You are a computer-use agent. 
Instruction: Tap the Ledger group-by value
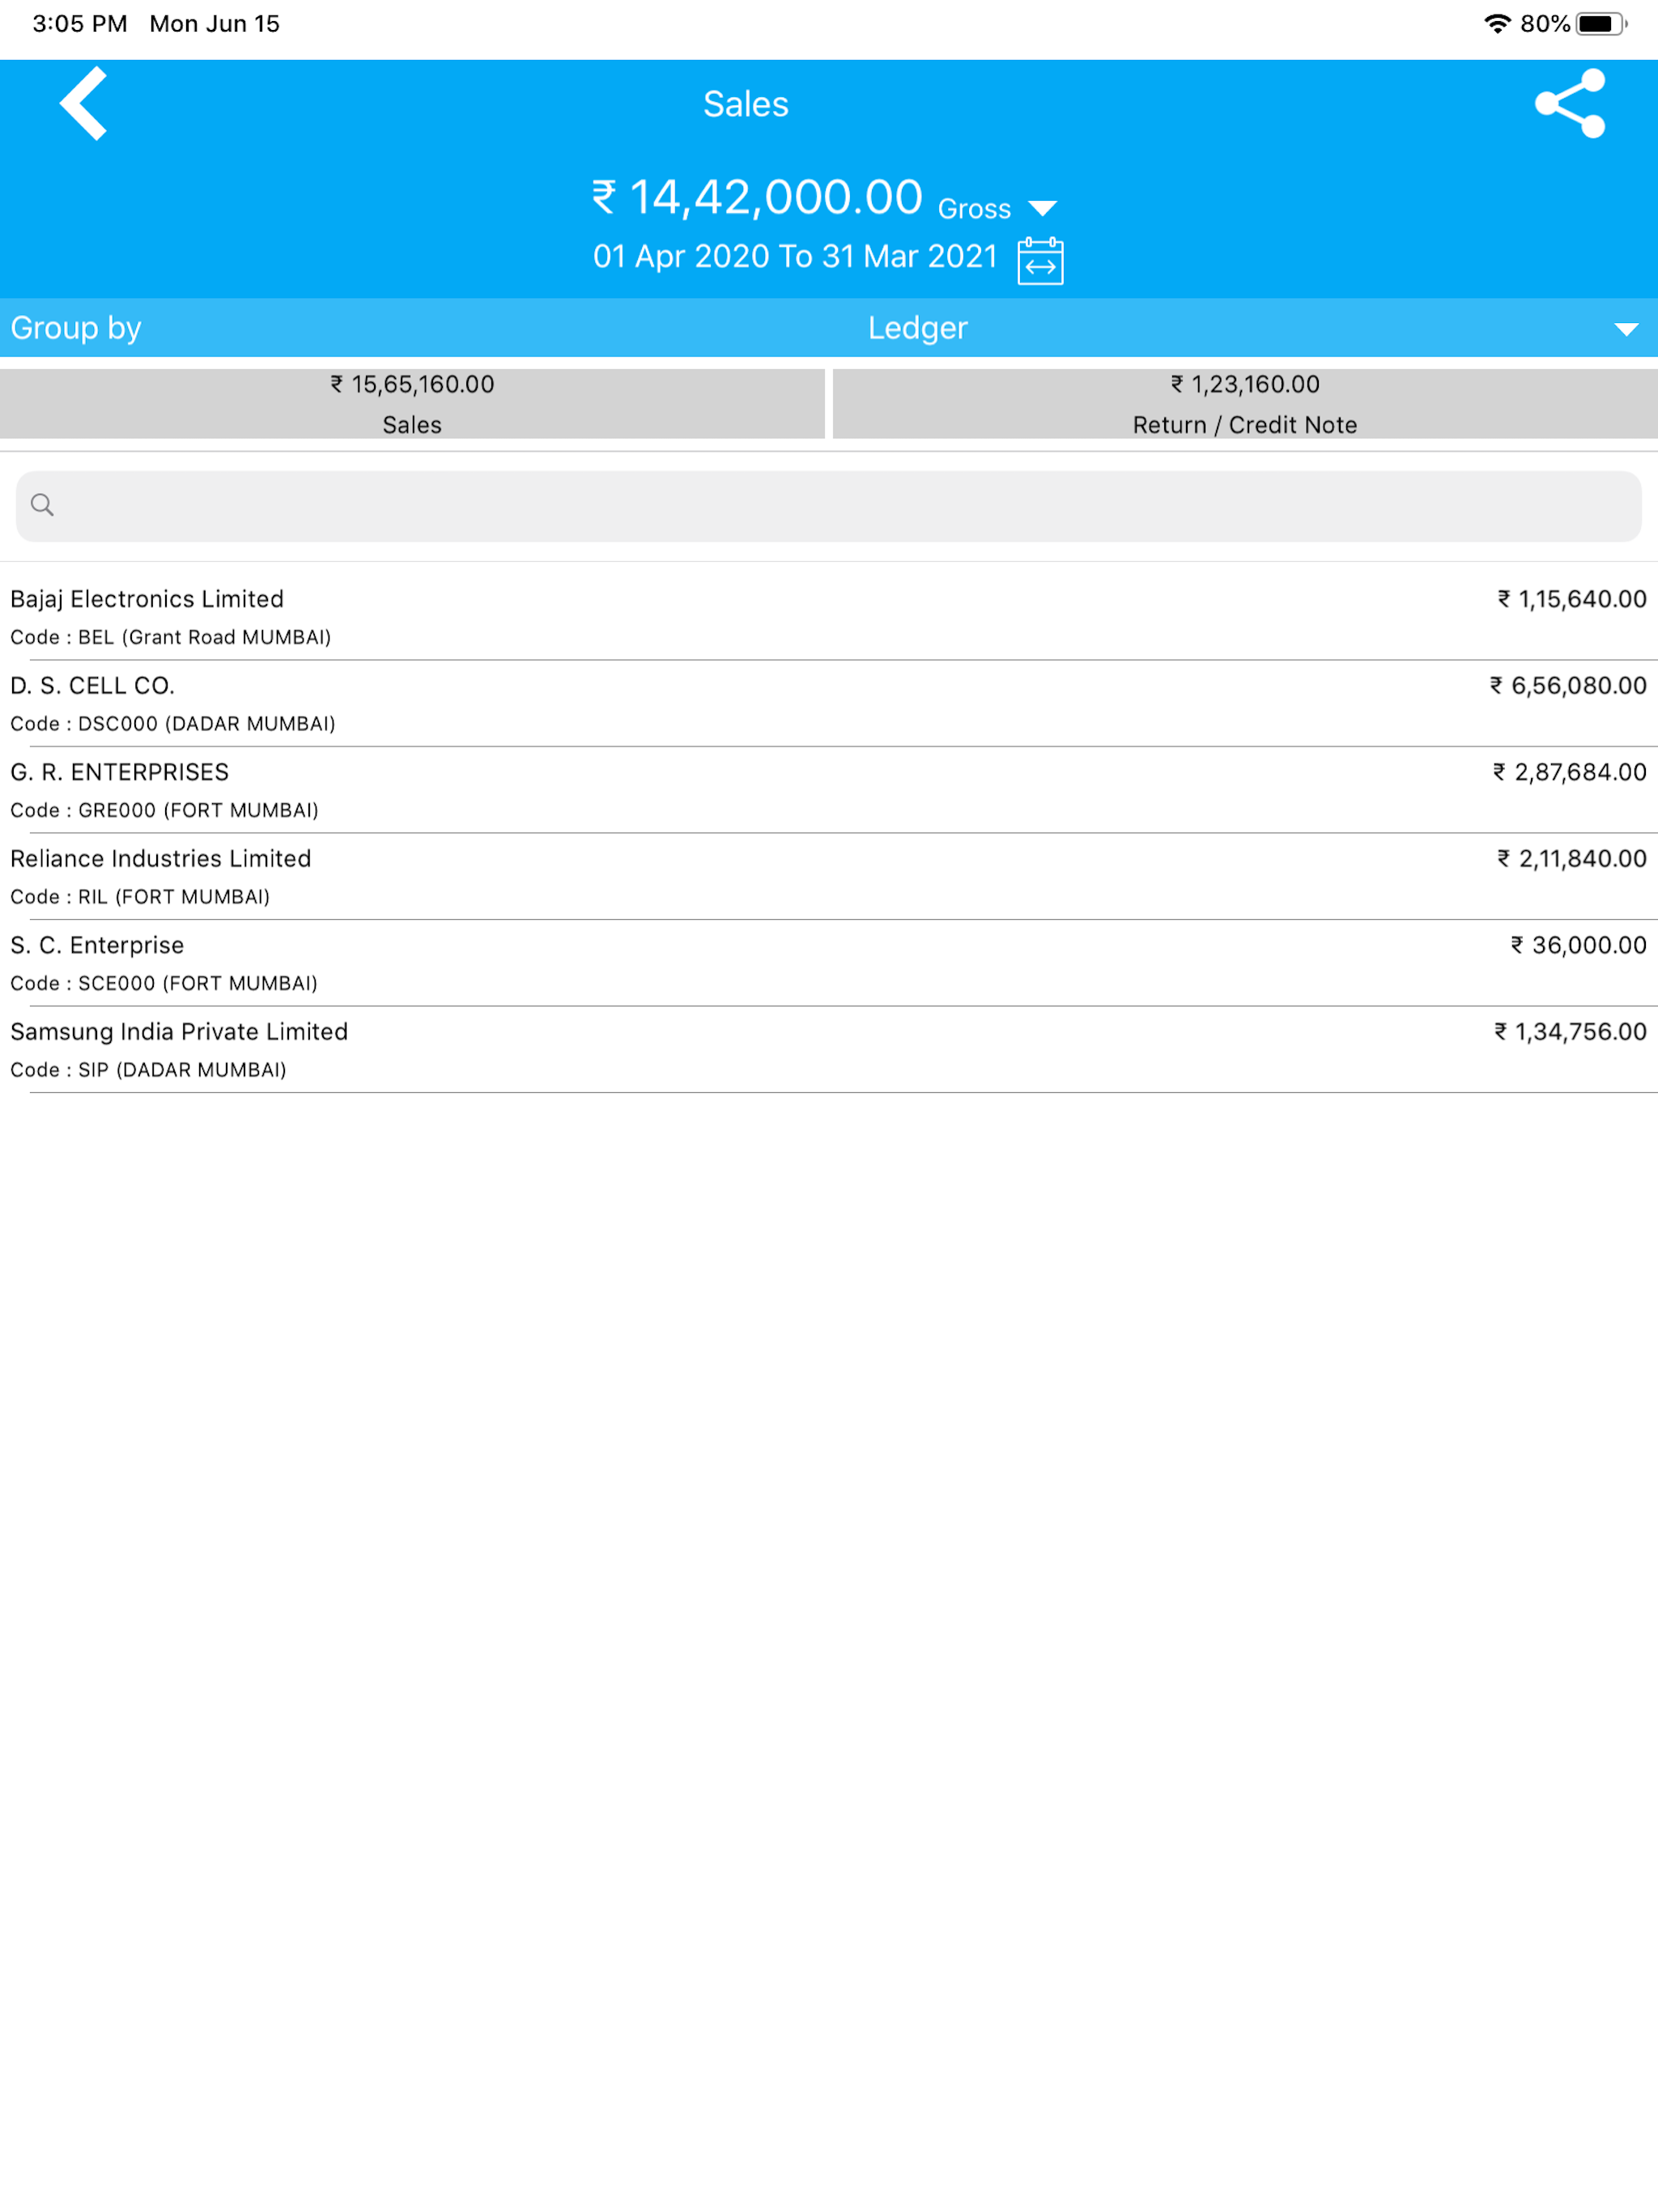917,328
